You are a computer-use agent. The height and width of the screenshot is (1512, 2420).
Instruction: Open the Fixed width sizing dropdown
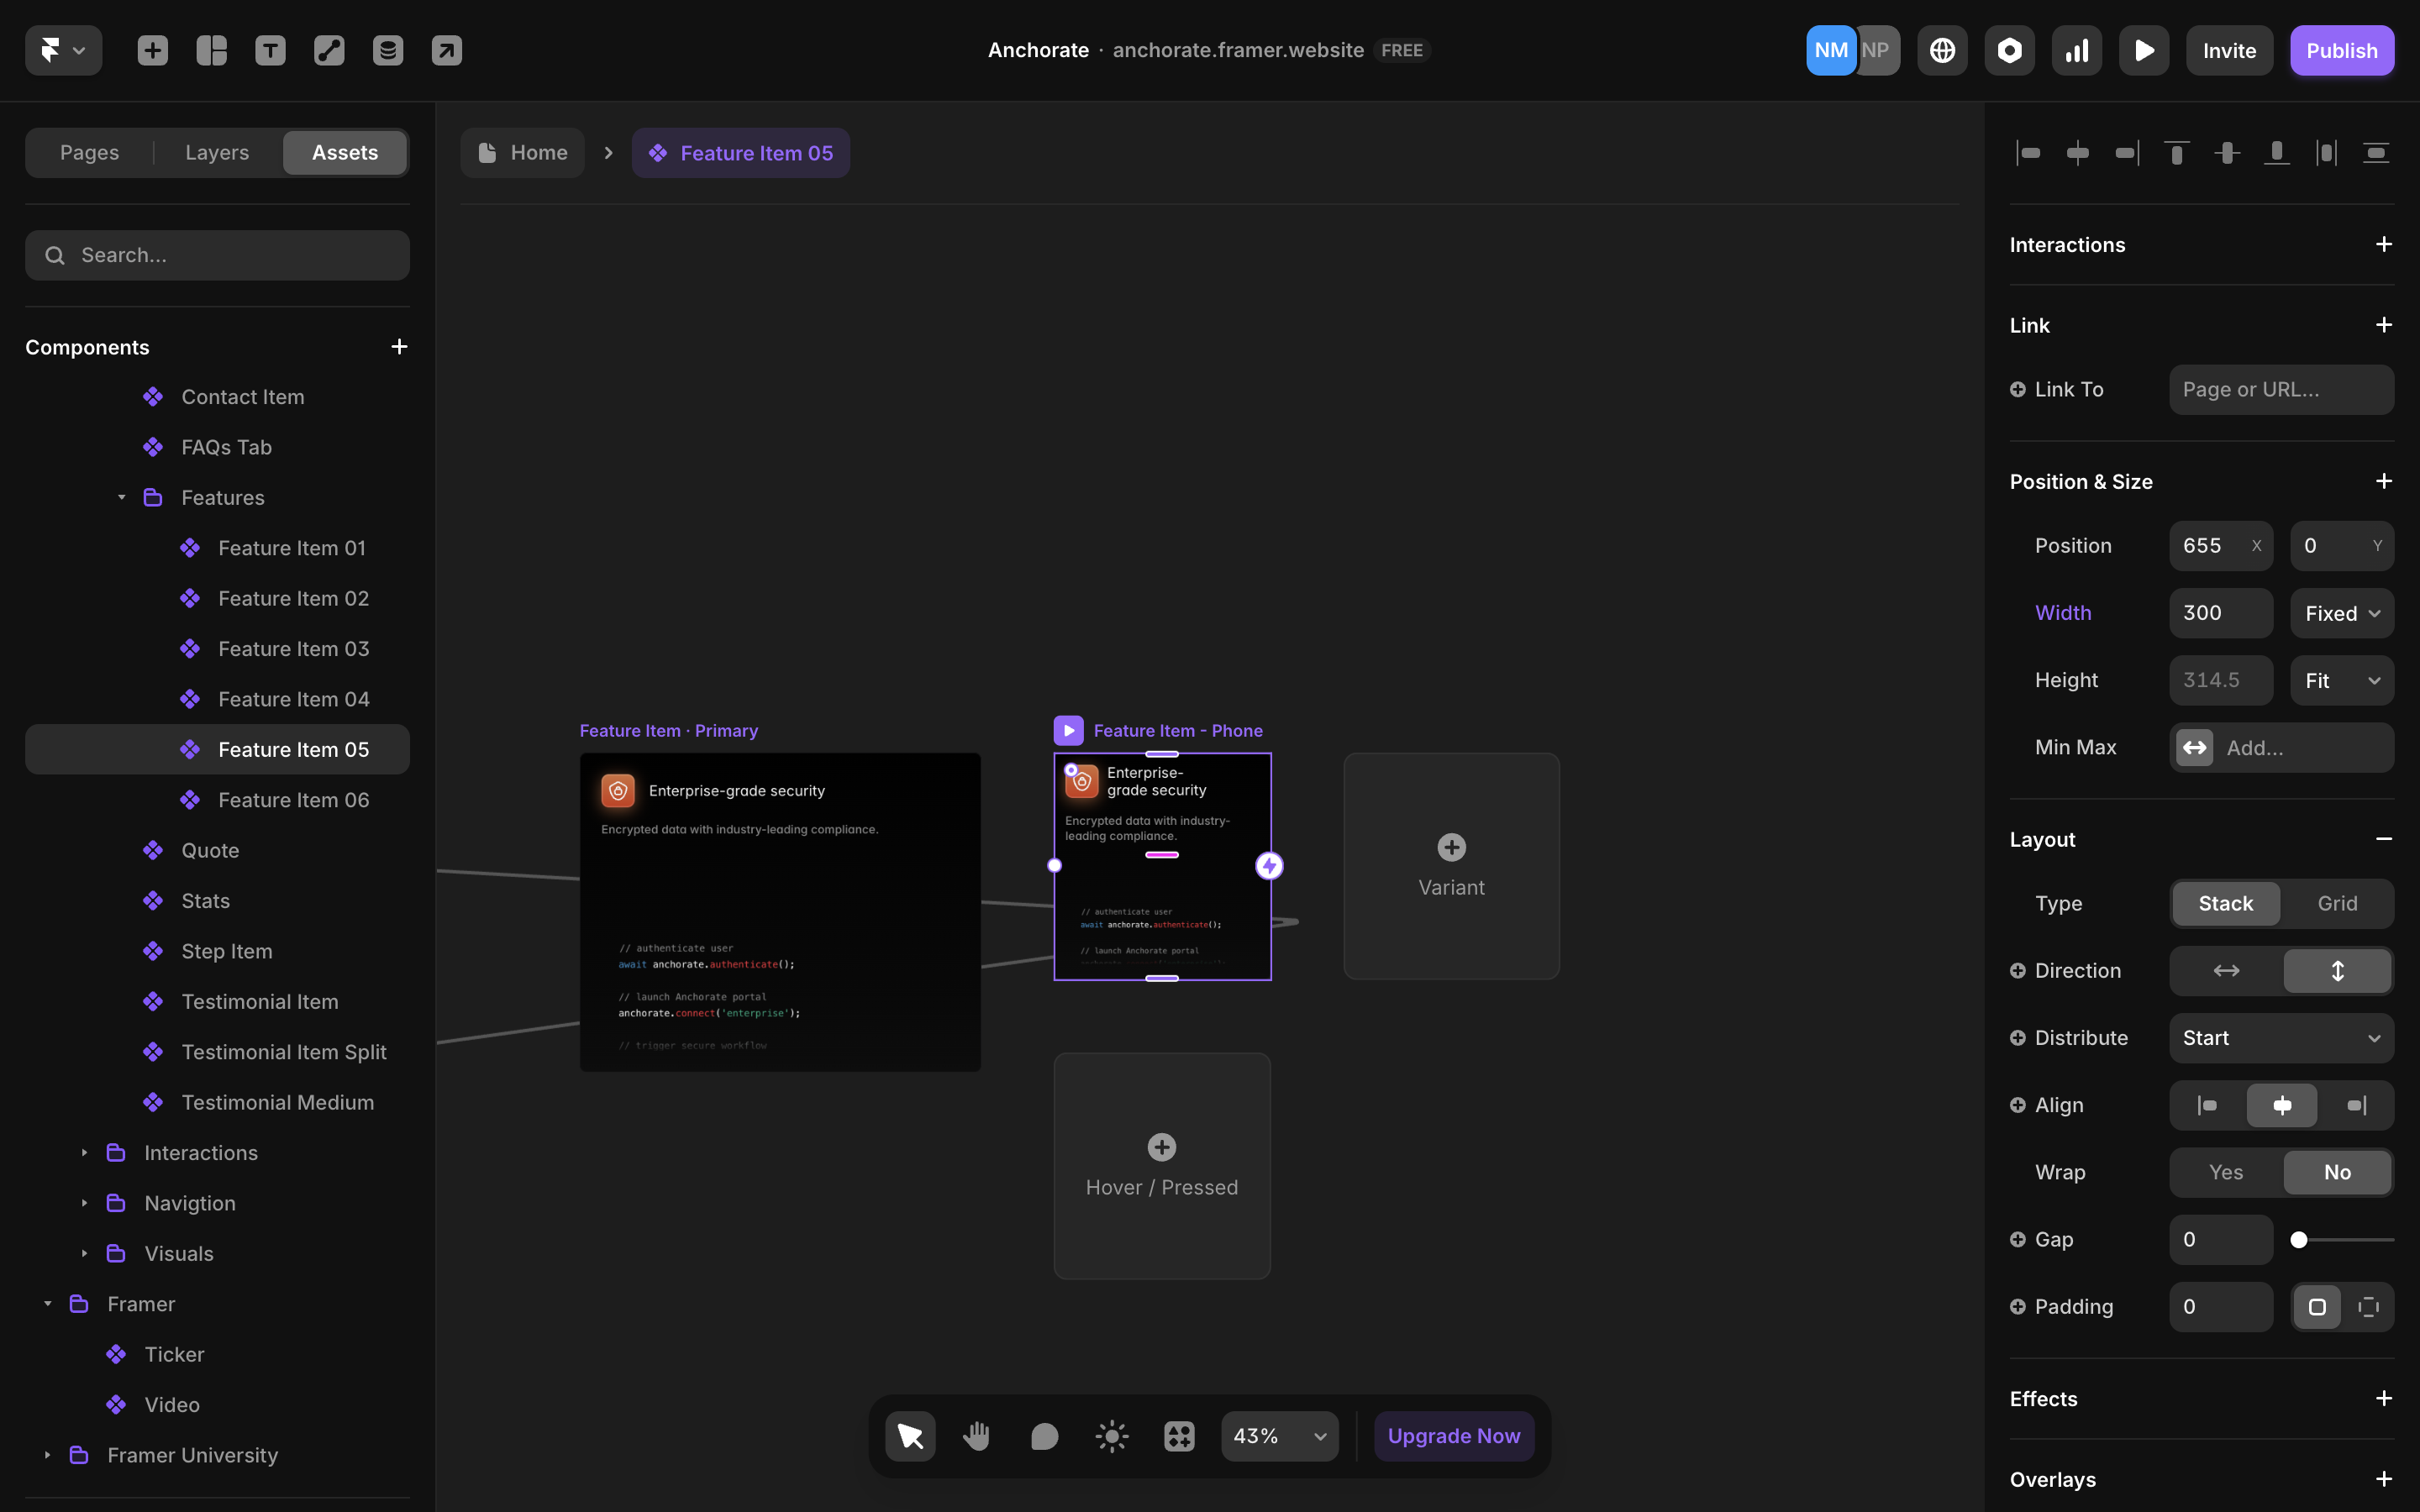coord(2341,612)
